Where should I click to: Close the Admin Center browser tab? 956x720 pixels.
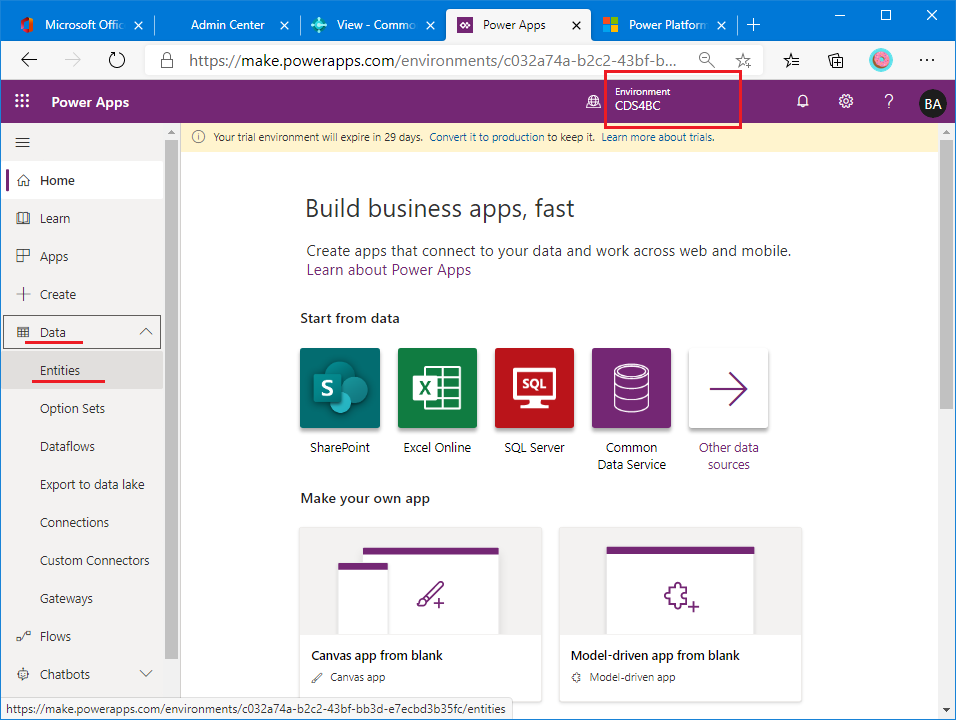click(284, 25)
